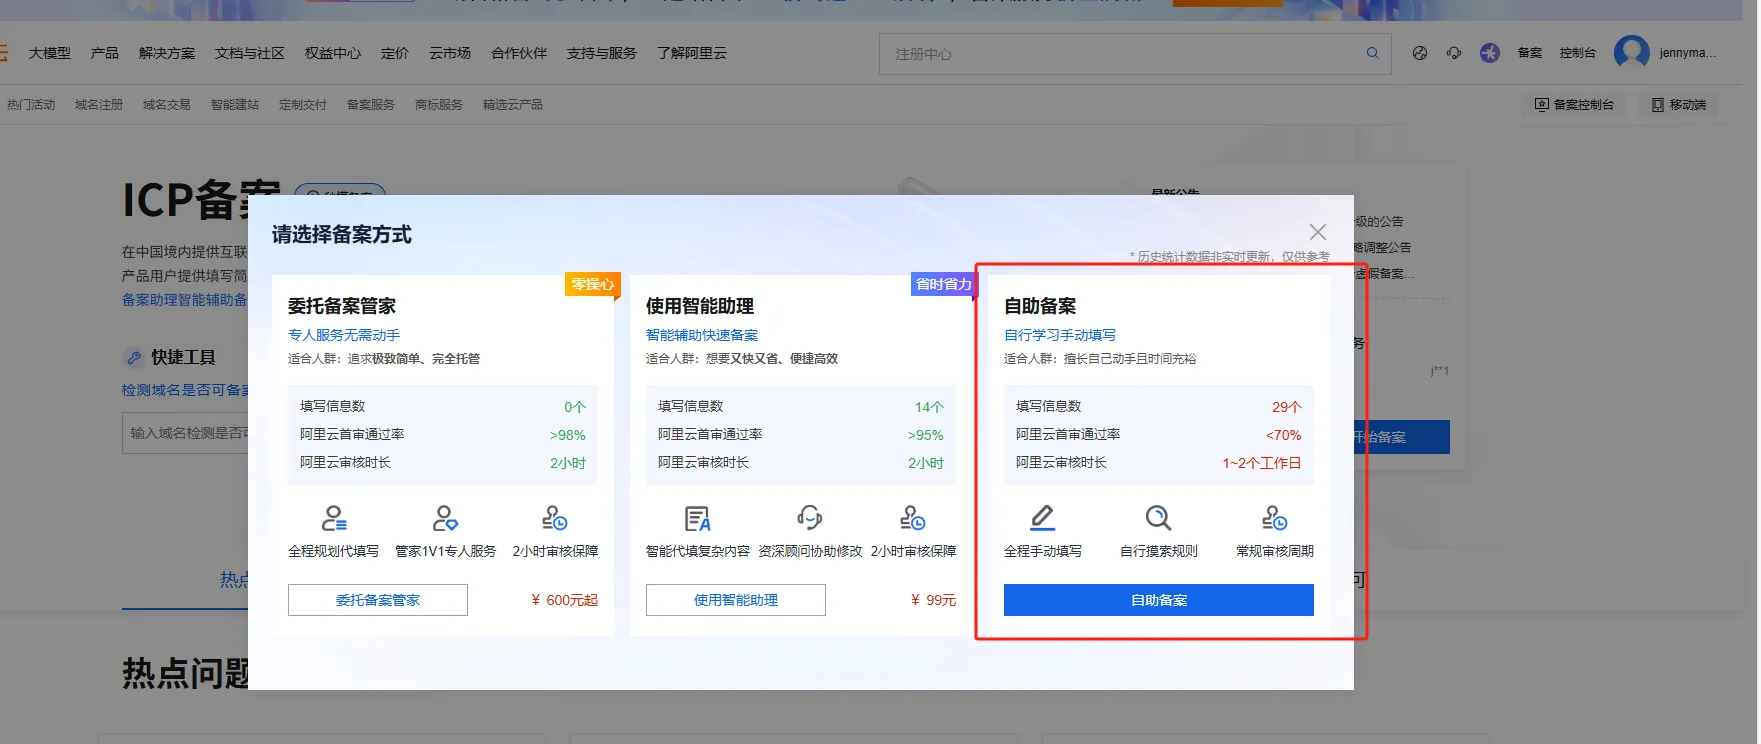Close the 请选择备案方式 dialog
The width and height of the screenshot is (1761, 744).
(1317, 232)
